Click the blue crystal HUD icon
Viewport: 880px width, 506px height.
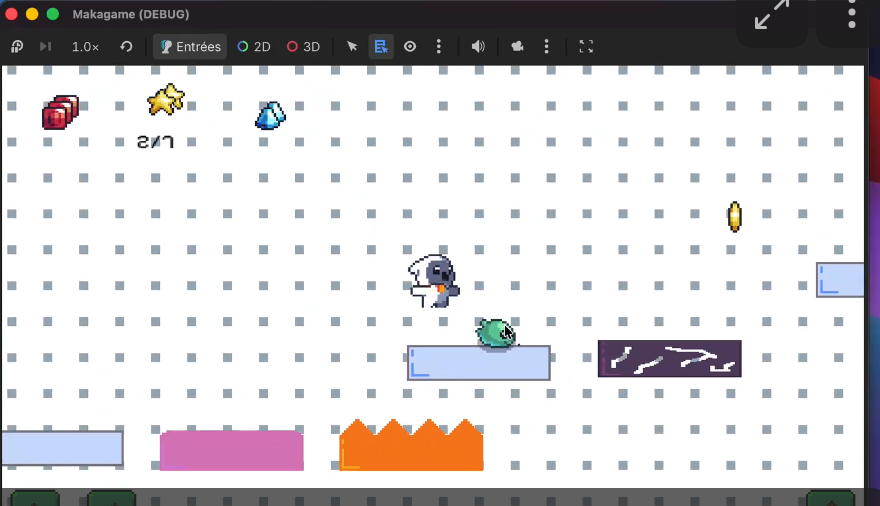271,116
